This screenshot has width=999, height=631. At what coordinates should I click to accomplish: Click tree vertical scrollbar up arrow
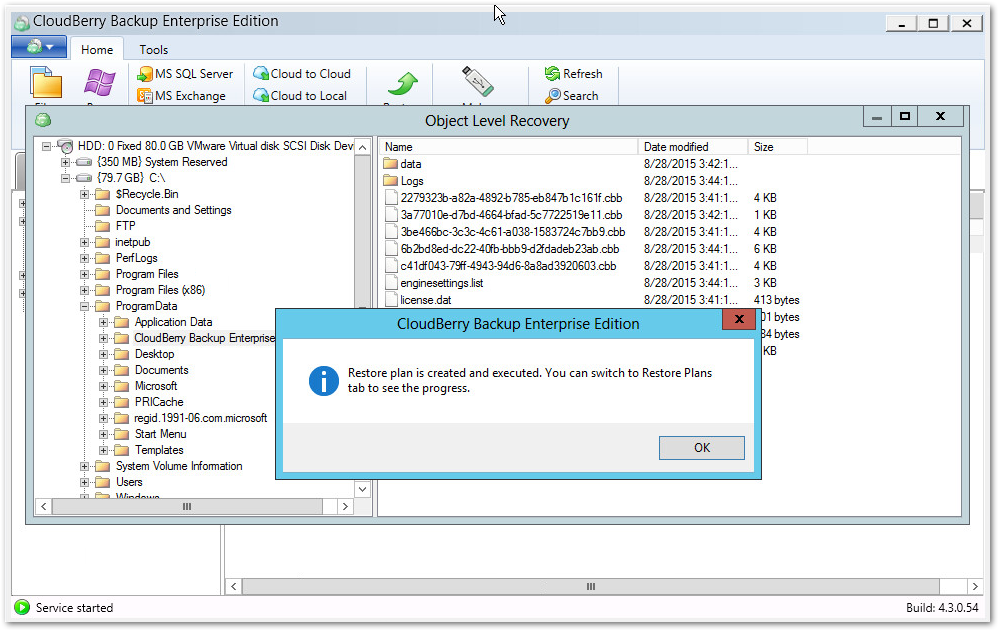coord(363,147)
